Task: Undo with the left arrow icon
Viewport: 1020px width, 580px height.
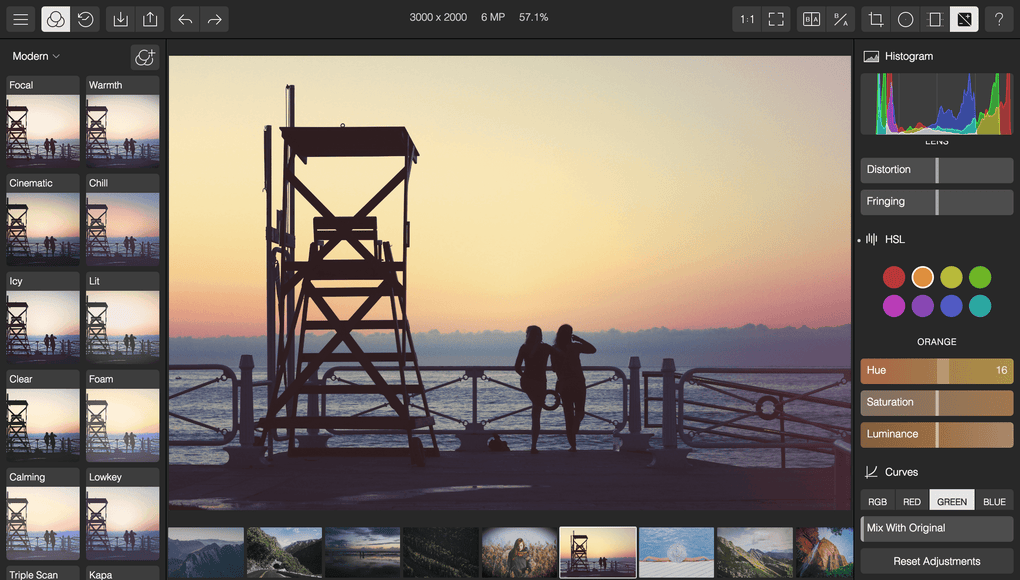Action: coord(185,19)
